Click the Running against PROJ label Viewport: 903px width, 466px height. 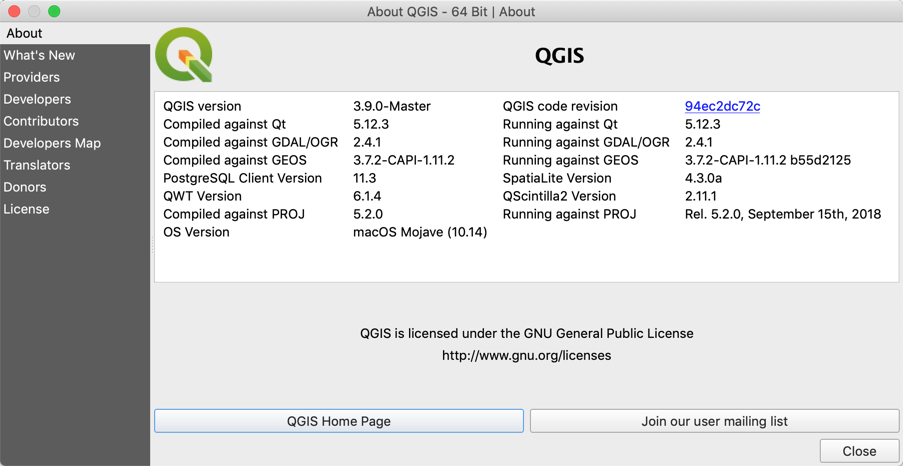[570, 214]
